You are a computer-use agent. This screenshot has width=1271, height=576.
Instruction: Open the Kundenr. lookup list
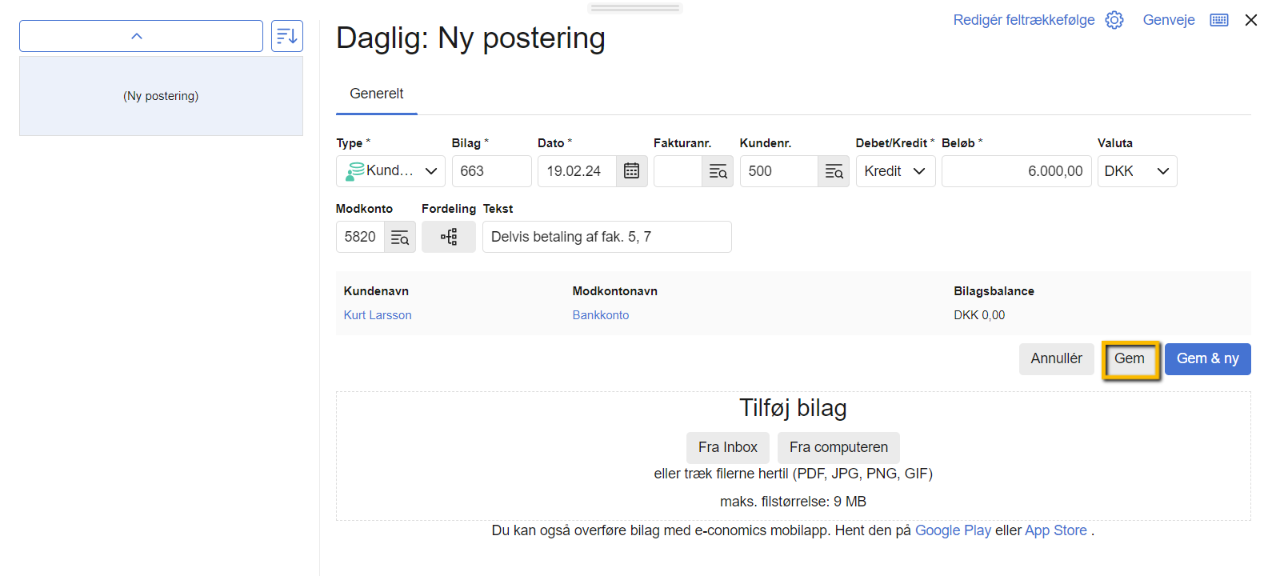[833, 171]
